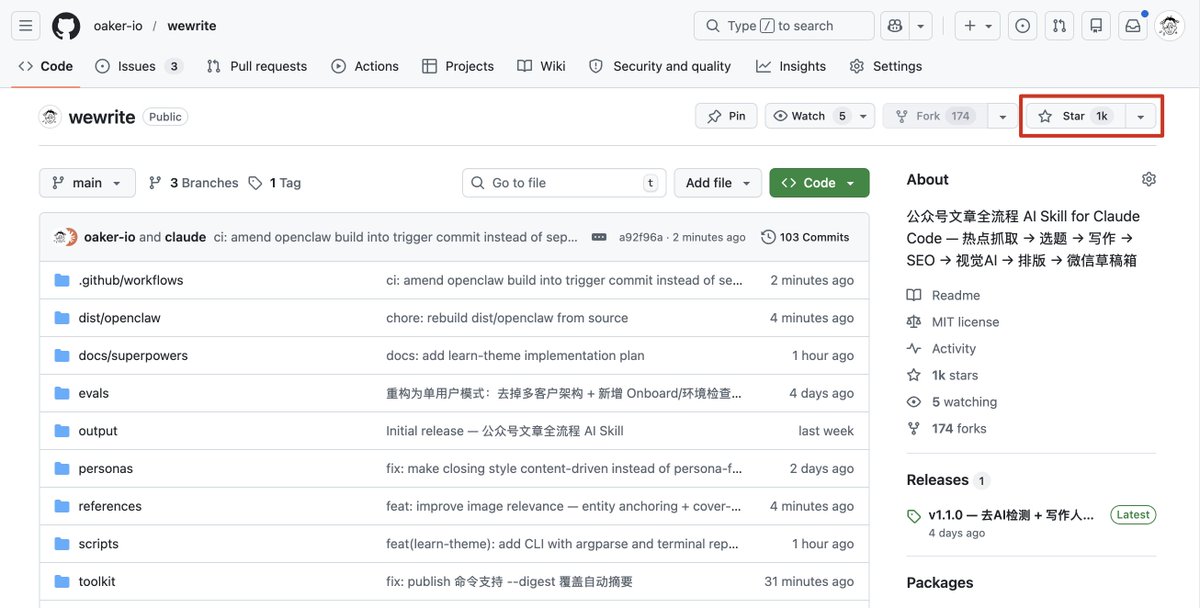Open the green Code clone dropdown
This screenshot has width=1200, height=608.
pyautogui.click(x=819, y=183)
